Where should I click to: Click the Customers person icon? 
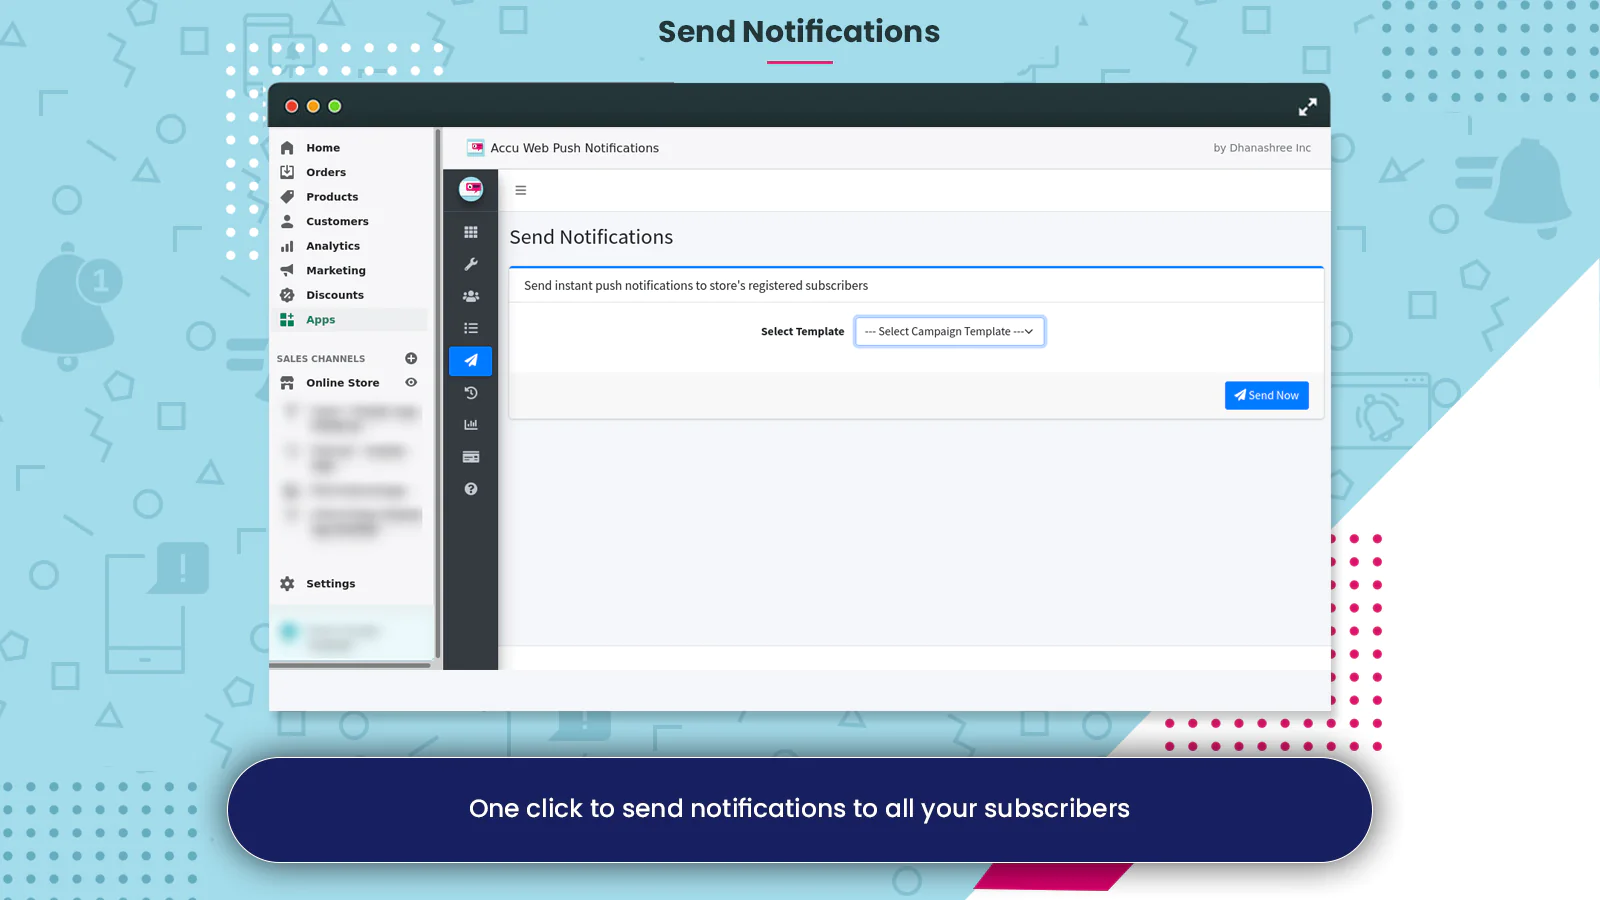click(287, 221)
